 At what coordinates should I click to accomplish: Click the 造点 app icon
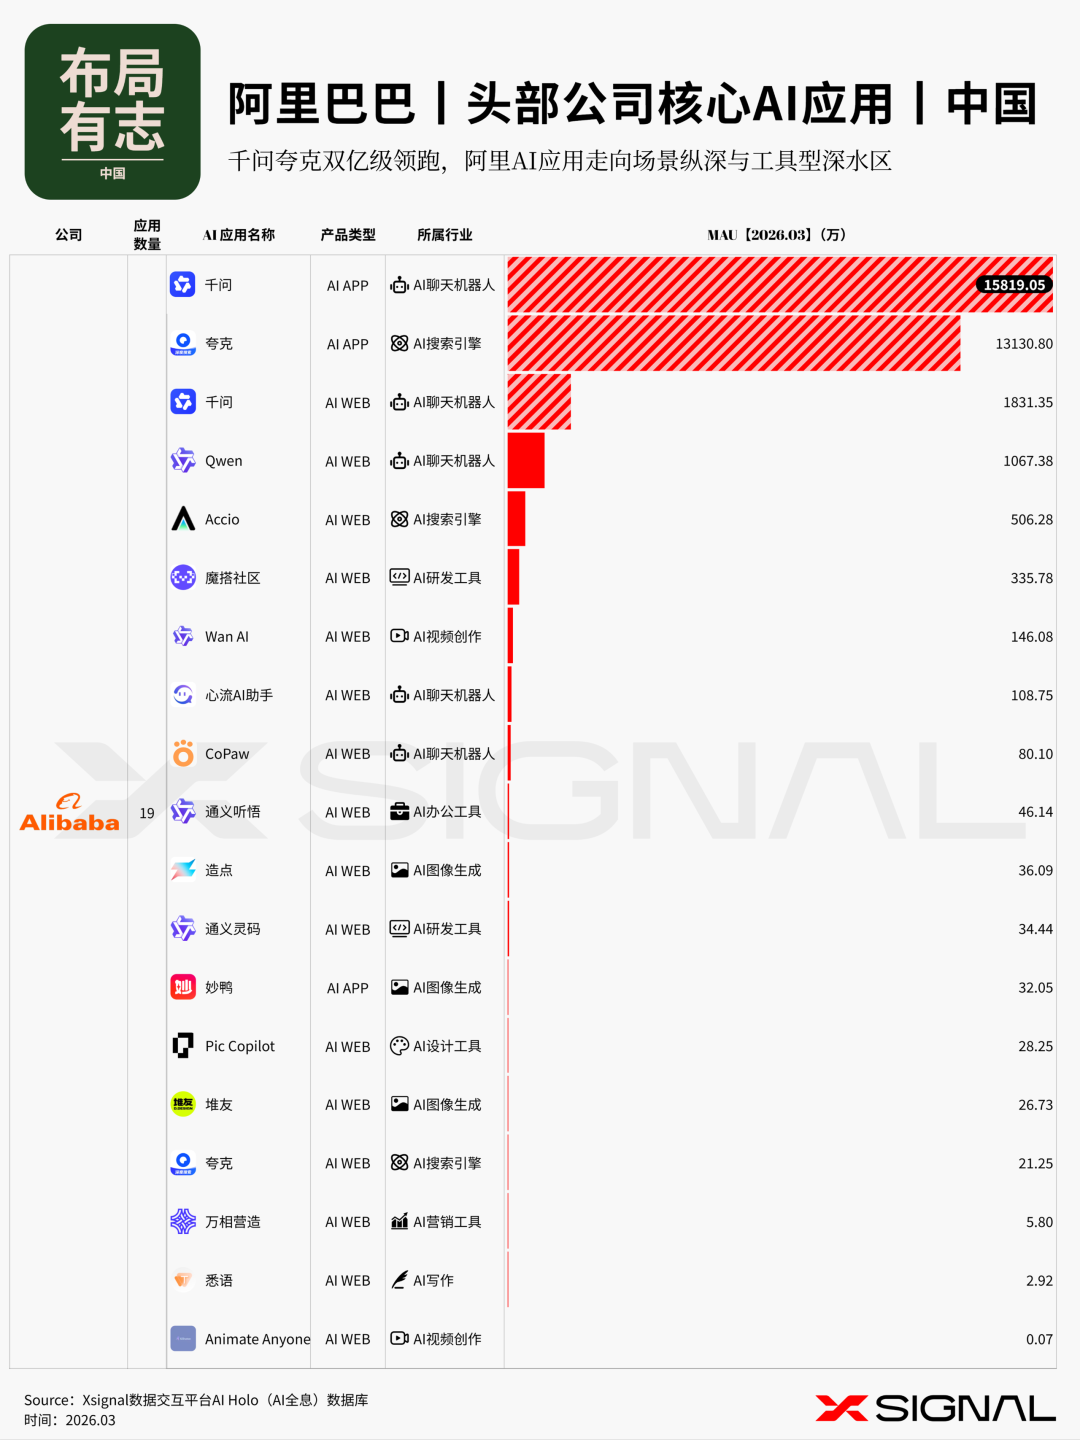point(183,870)
